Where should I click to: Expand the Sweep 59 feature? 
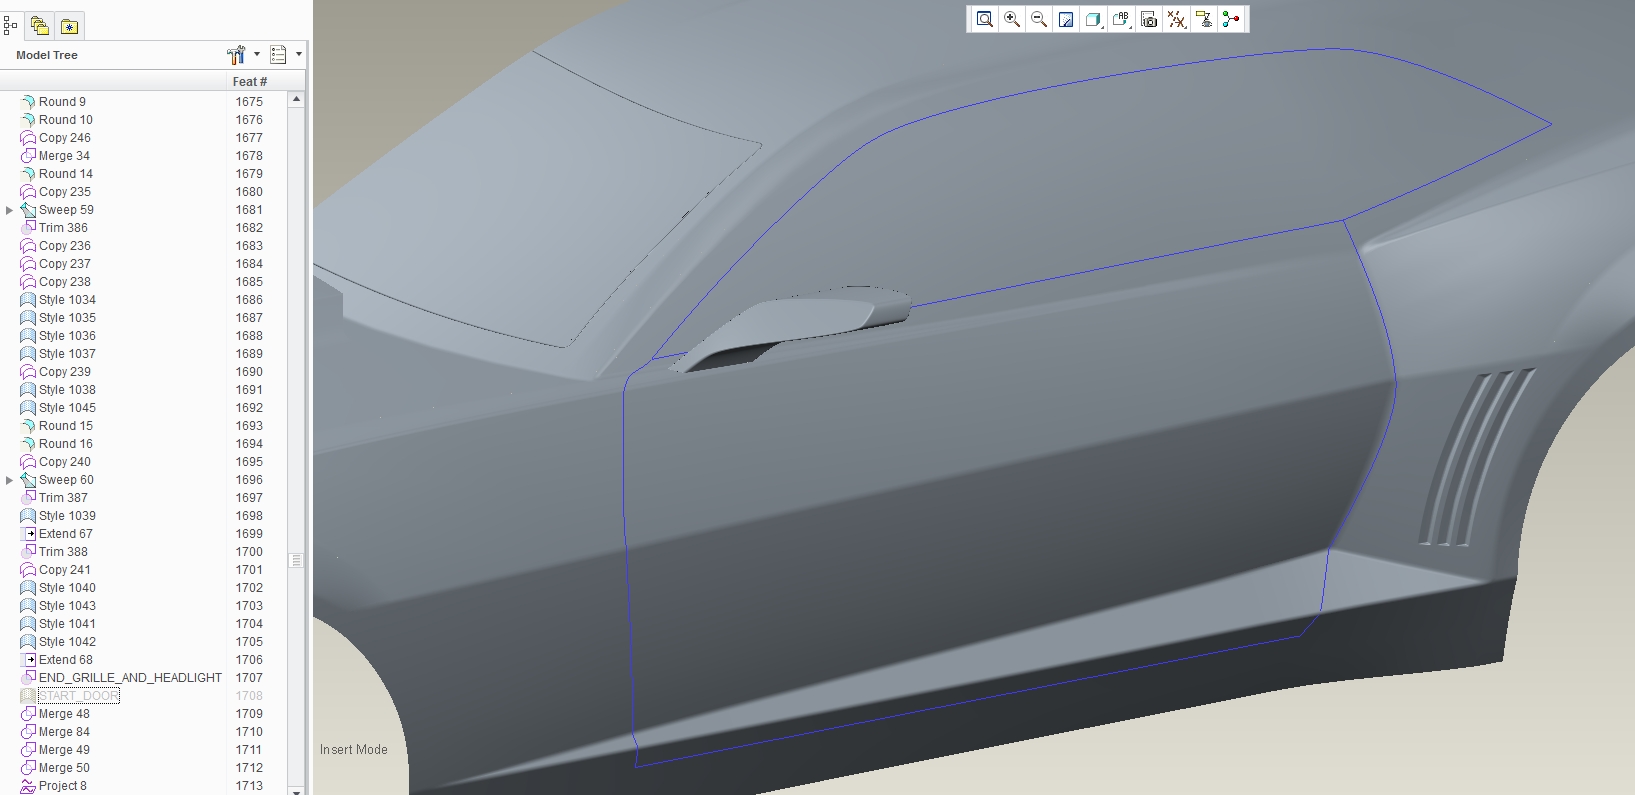(x=9, y=210)
